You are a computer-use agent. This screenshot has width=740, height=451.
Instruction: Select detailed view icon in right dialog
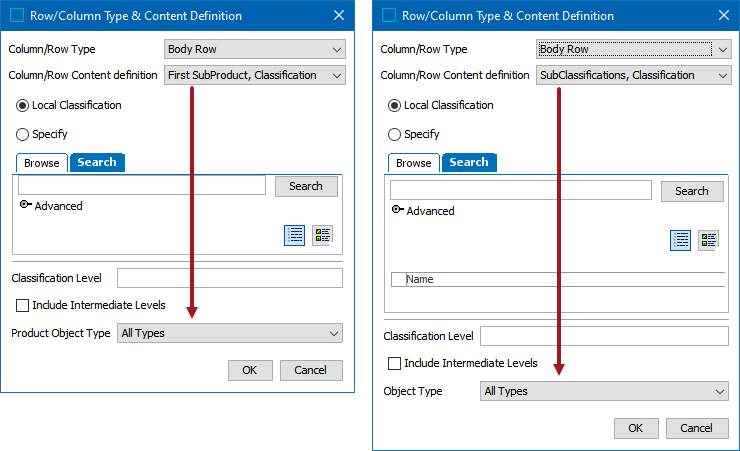tap(709, 241)
